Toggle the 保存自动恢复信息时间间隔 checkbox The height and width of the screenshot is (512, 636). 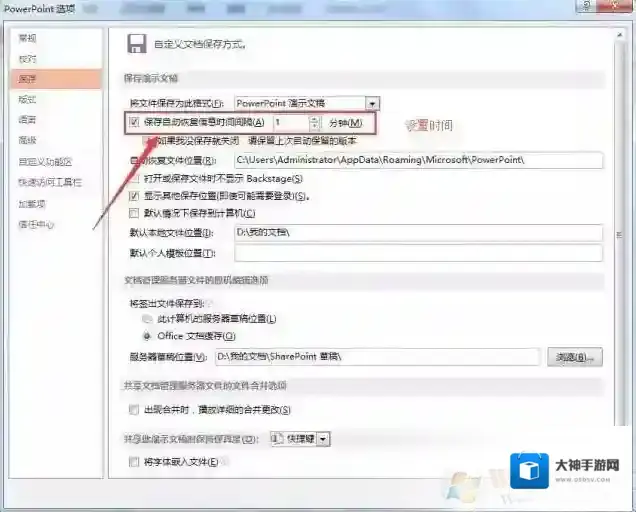[x=134, y=122]
